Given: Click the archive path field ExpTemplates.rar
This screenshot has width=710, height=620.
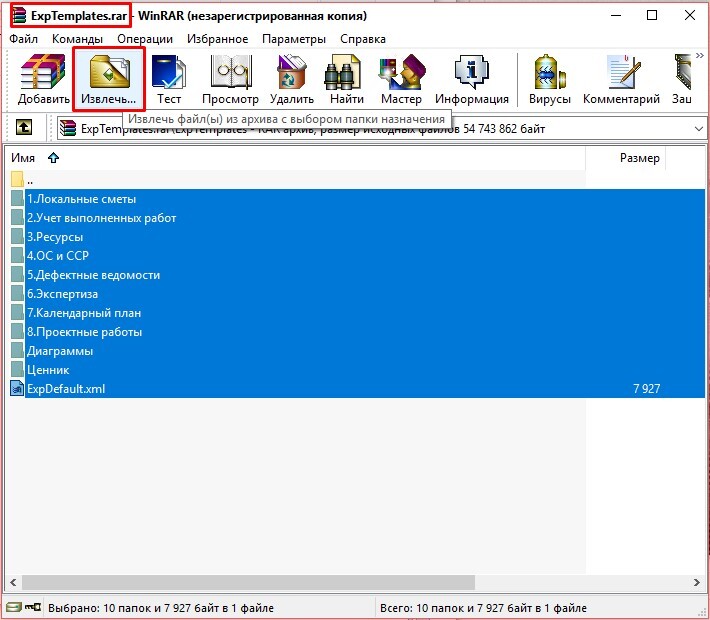Looking at the screenshot, I should [381, 129].
